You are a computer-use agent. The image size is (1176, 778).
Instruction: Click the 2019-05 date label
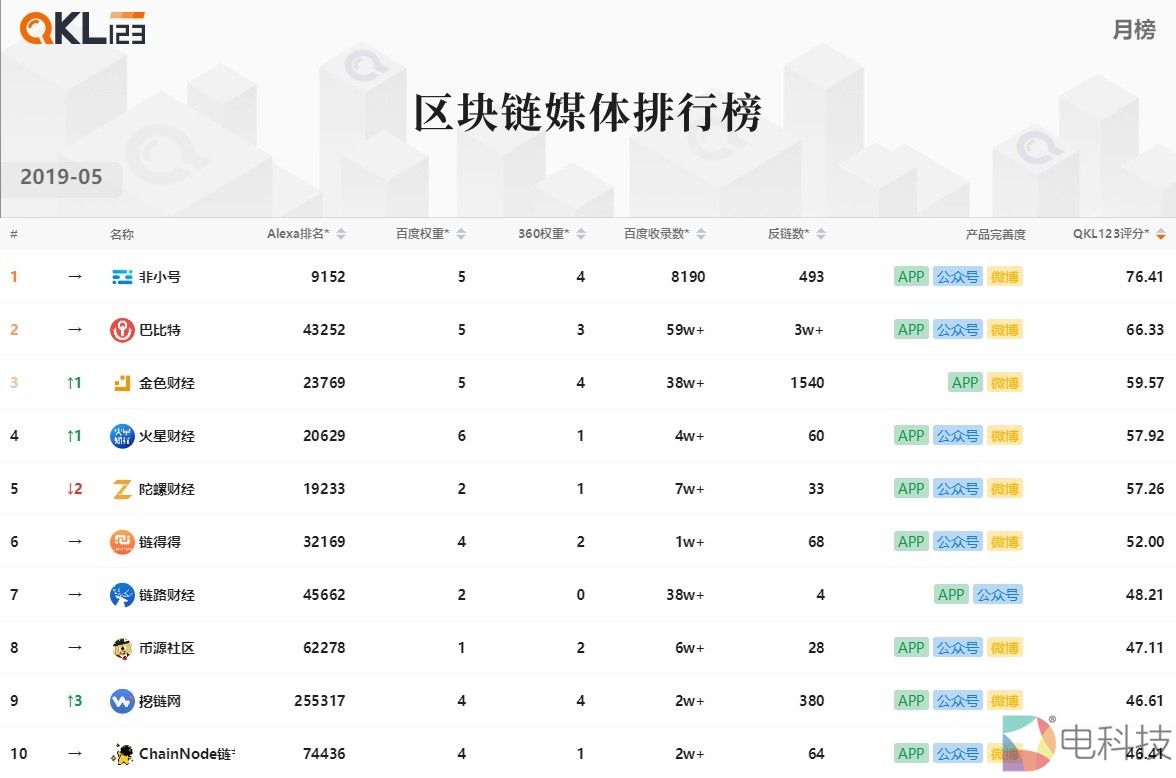click(61, 177)
